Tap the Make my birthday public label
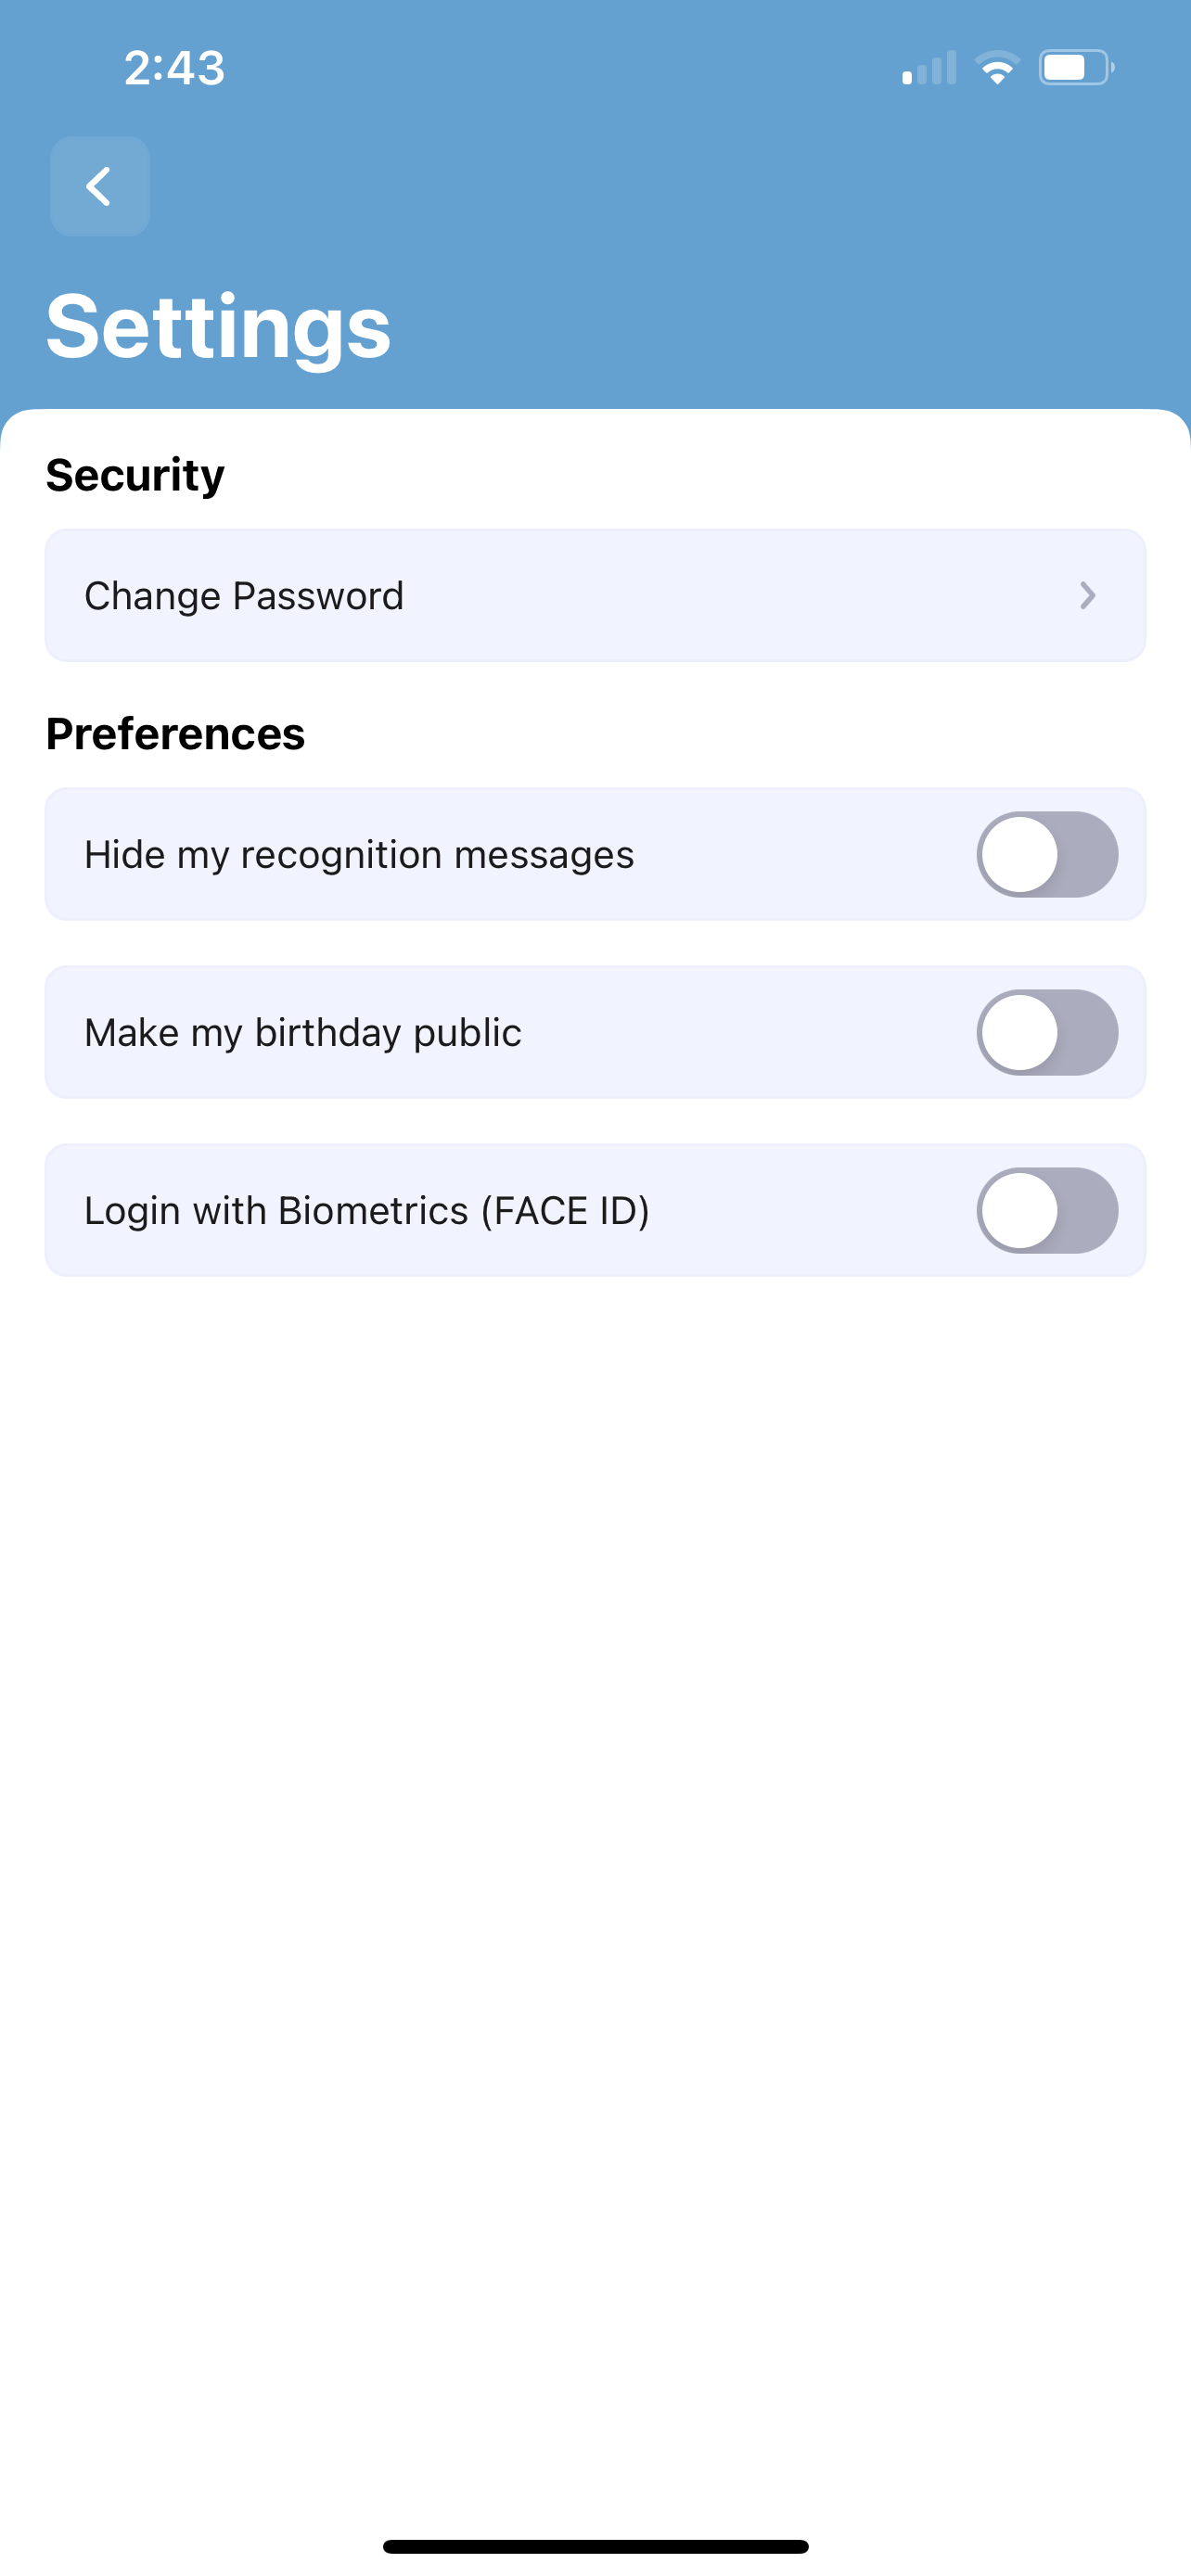This screenshot has width=1191, height=2576. tap(303, 1033)
